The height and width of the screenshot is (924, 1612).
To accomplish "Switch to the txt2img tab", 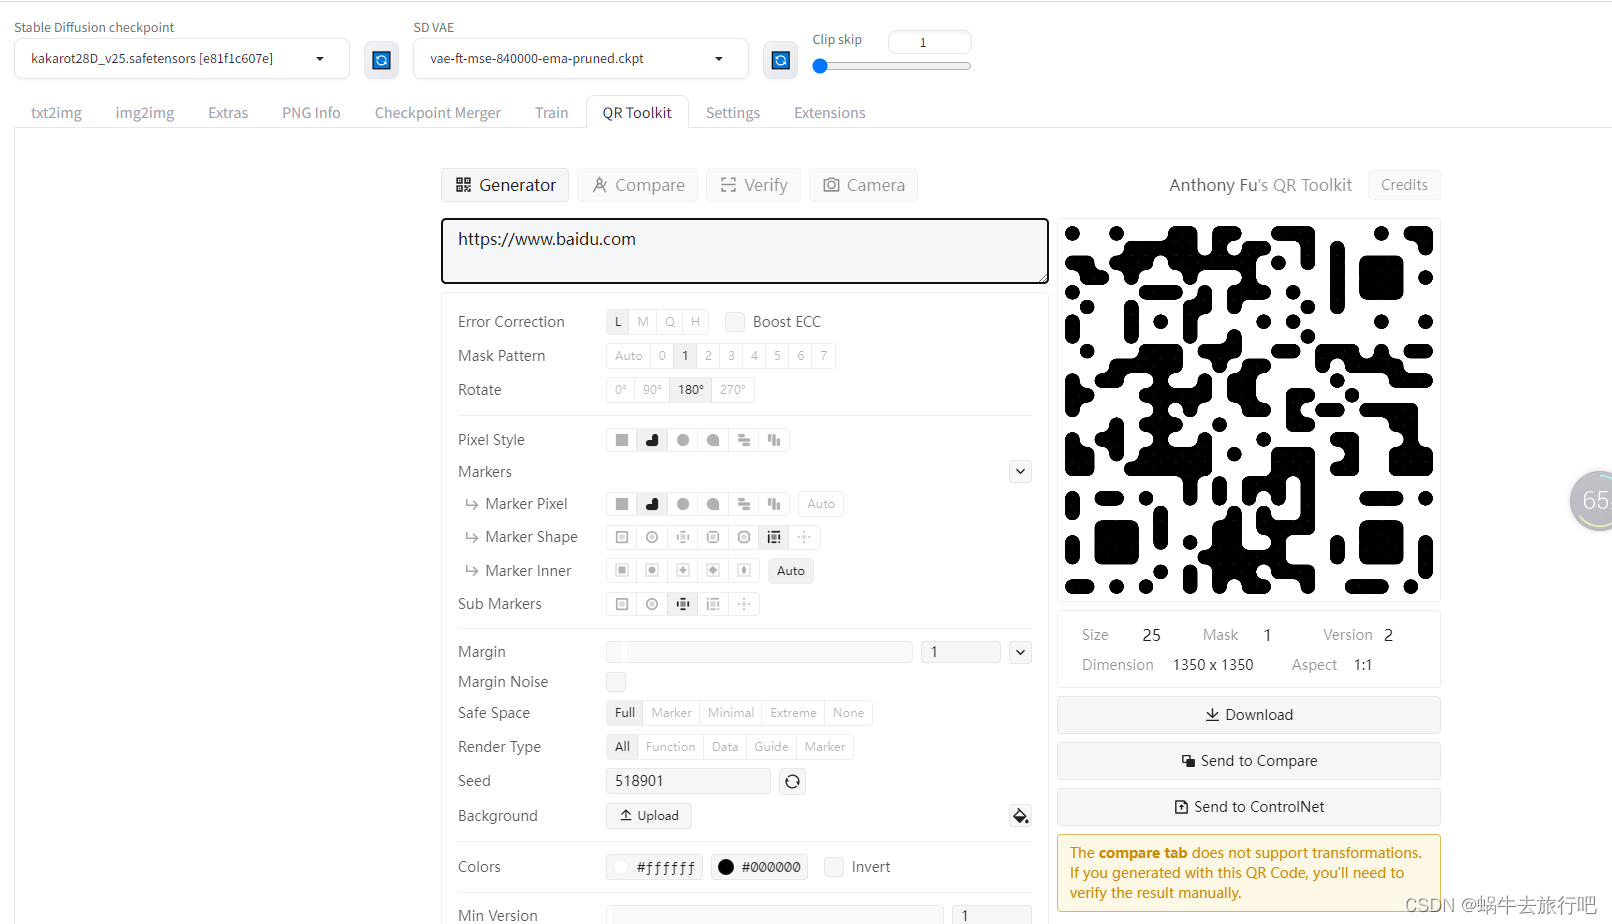I will coord(56,113).
